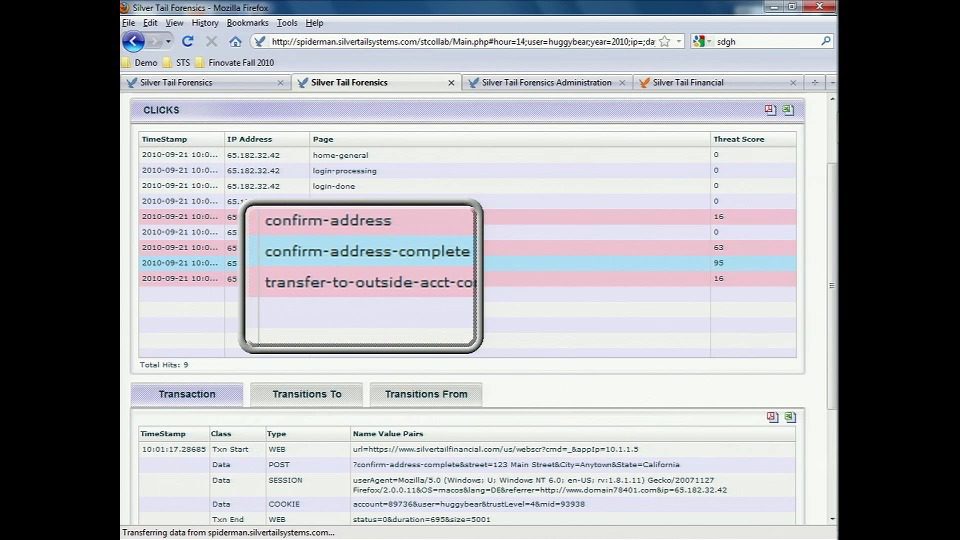The image size is (960, 540).
Task: Click the Stop loading X icon
Action: pos(211,42)
